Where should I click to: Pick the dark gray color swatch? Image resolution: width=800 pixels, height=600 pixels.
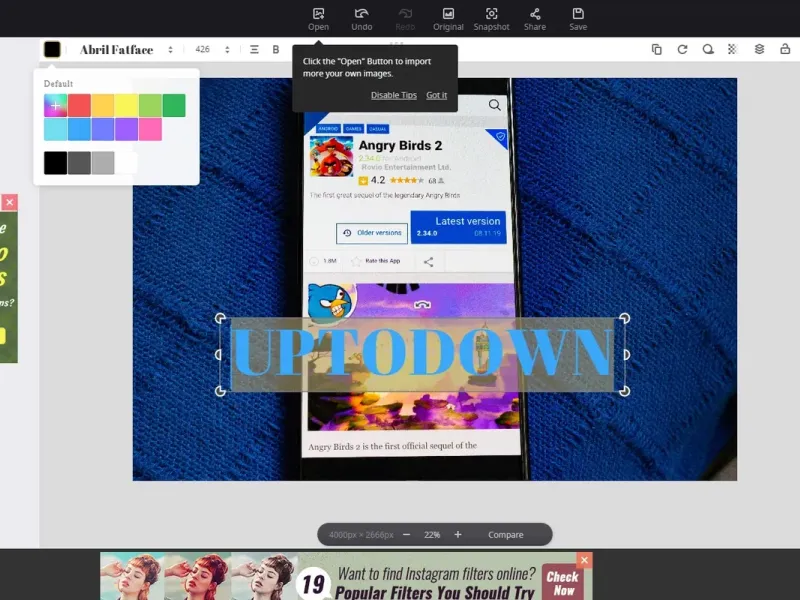(79, 163)
